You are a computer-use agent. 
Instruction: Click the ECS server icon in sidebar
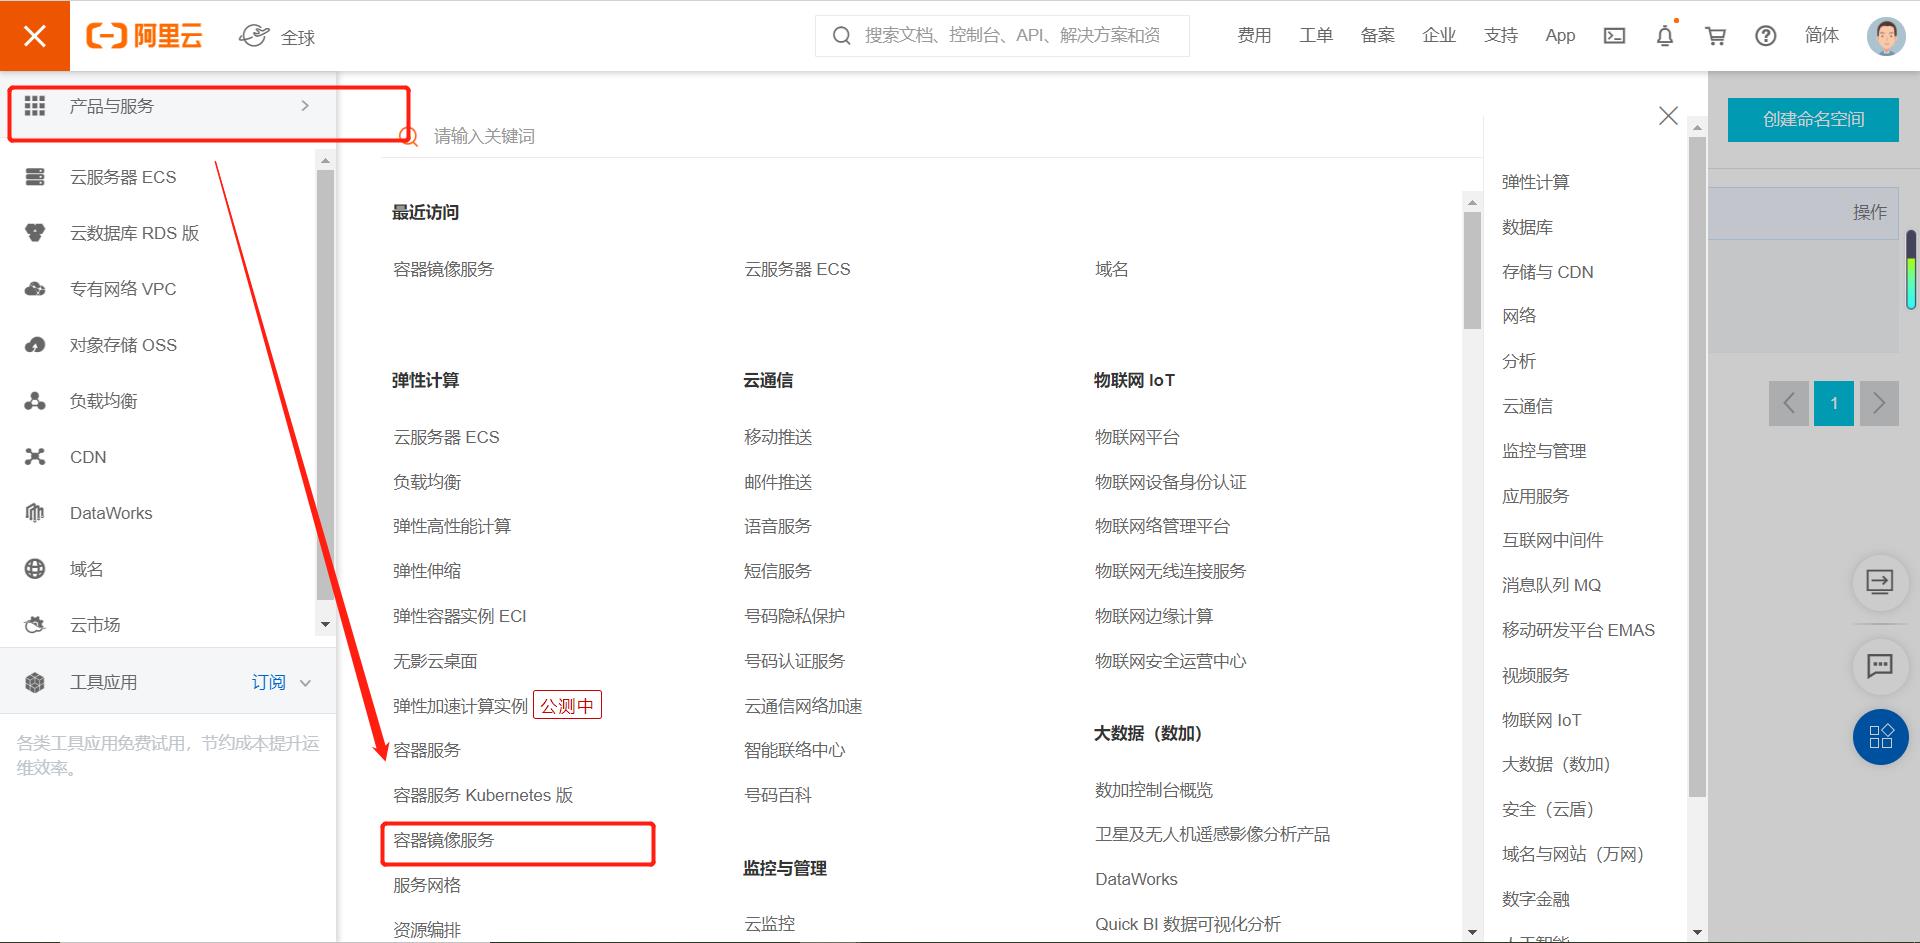tap(35, 177)
